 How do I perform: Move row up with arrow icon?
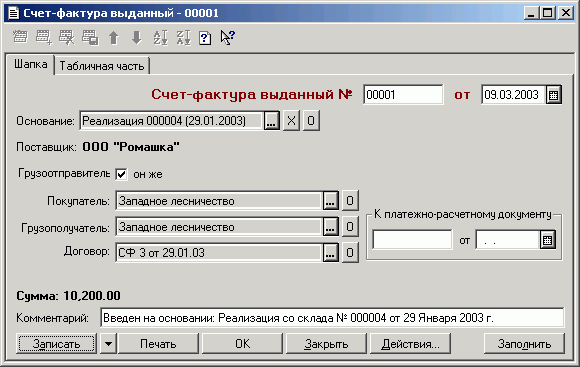[114, 37]
